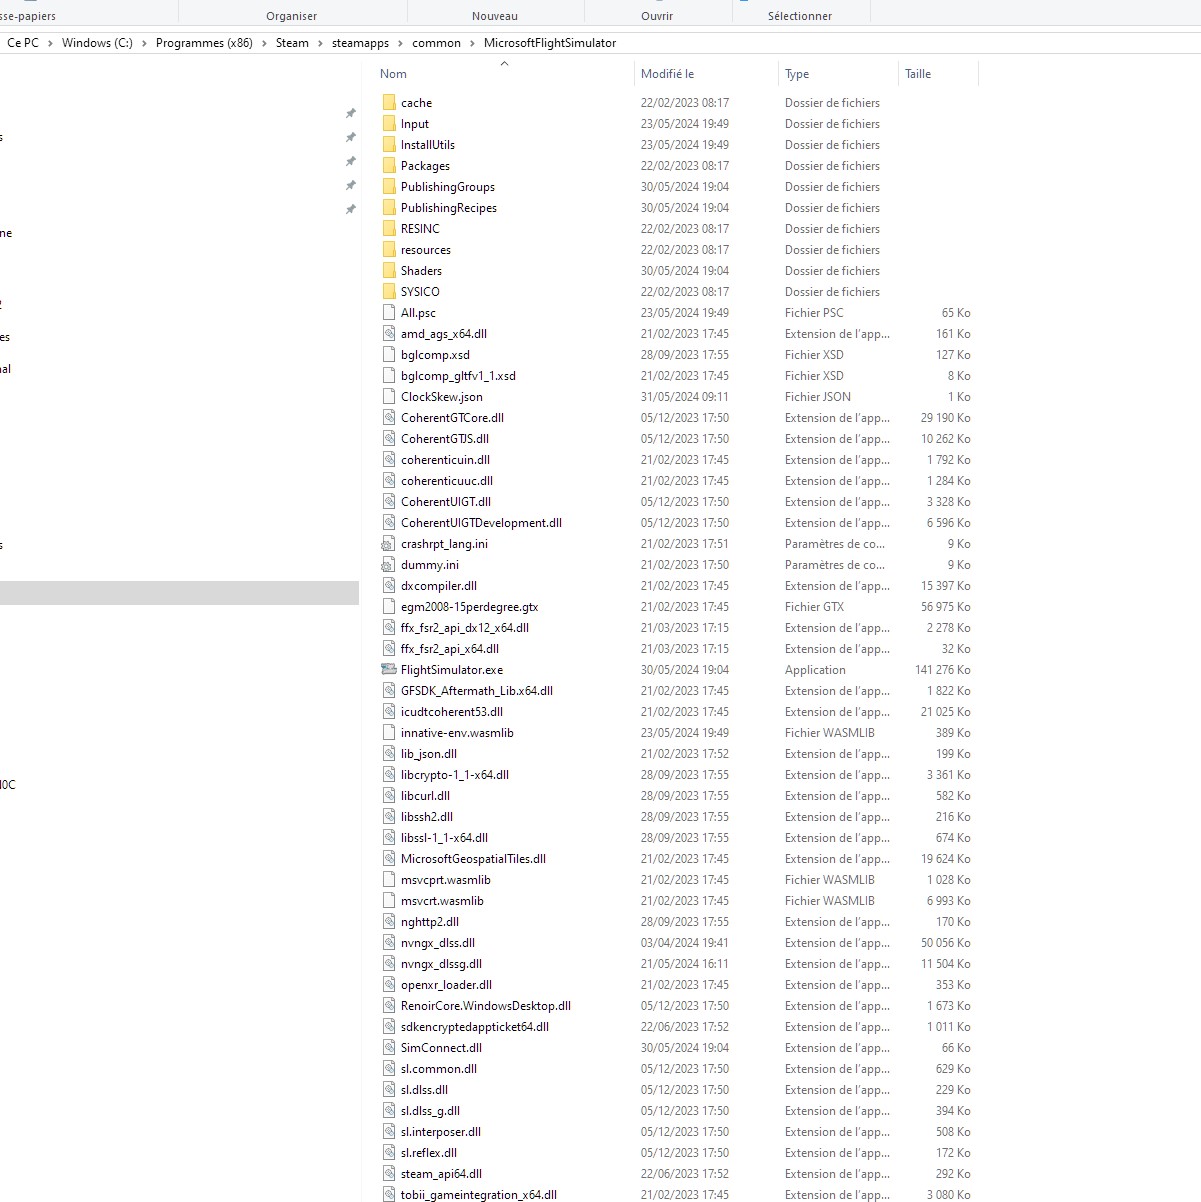Select sl.interposer.dll file name
This screenshot has width=1201, height=1202.
coord(440,1132)
